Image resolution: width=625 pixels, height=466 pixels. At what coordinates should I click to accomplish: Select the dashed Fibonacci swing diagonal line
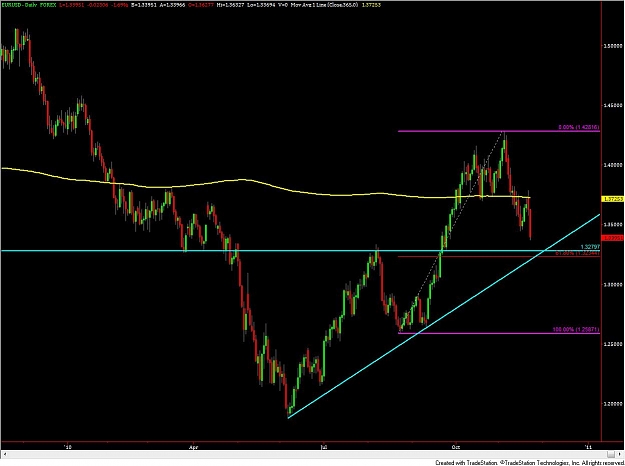(x=451, y=231)
